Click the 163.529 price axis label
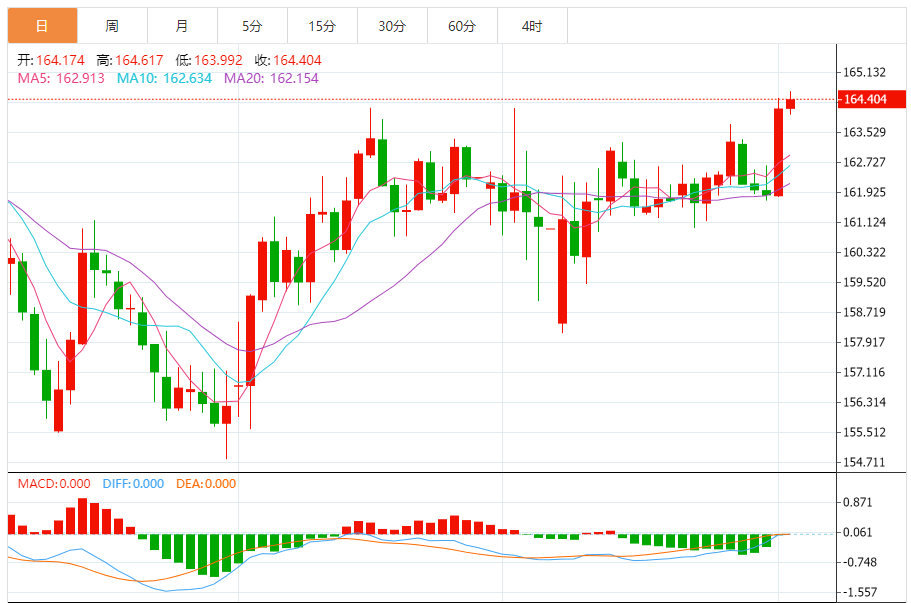This screenshot has height=603, width=911. point(865,132)
